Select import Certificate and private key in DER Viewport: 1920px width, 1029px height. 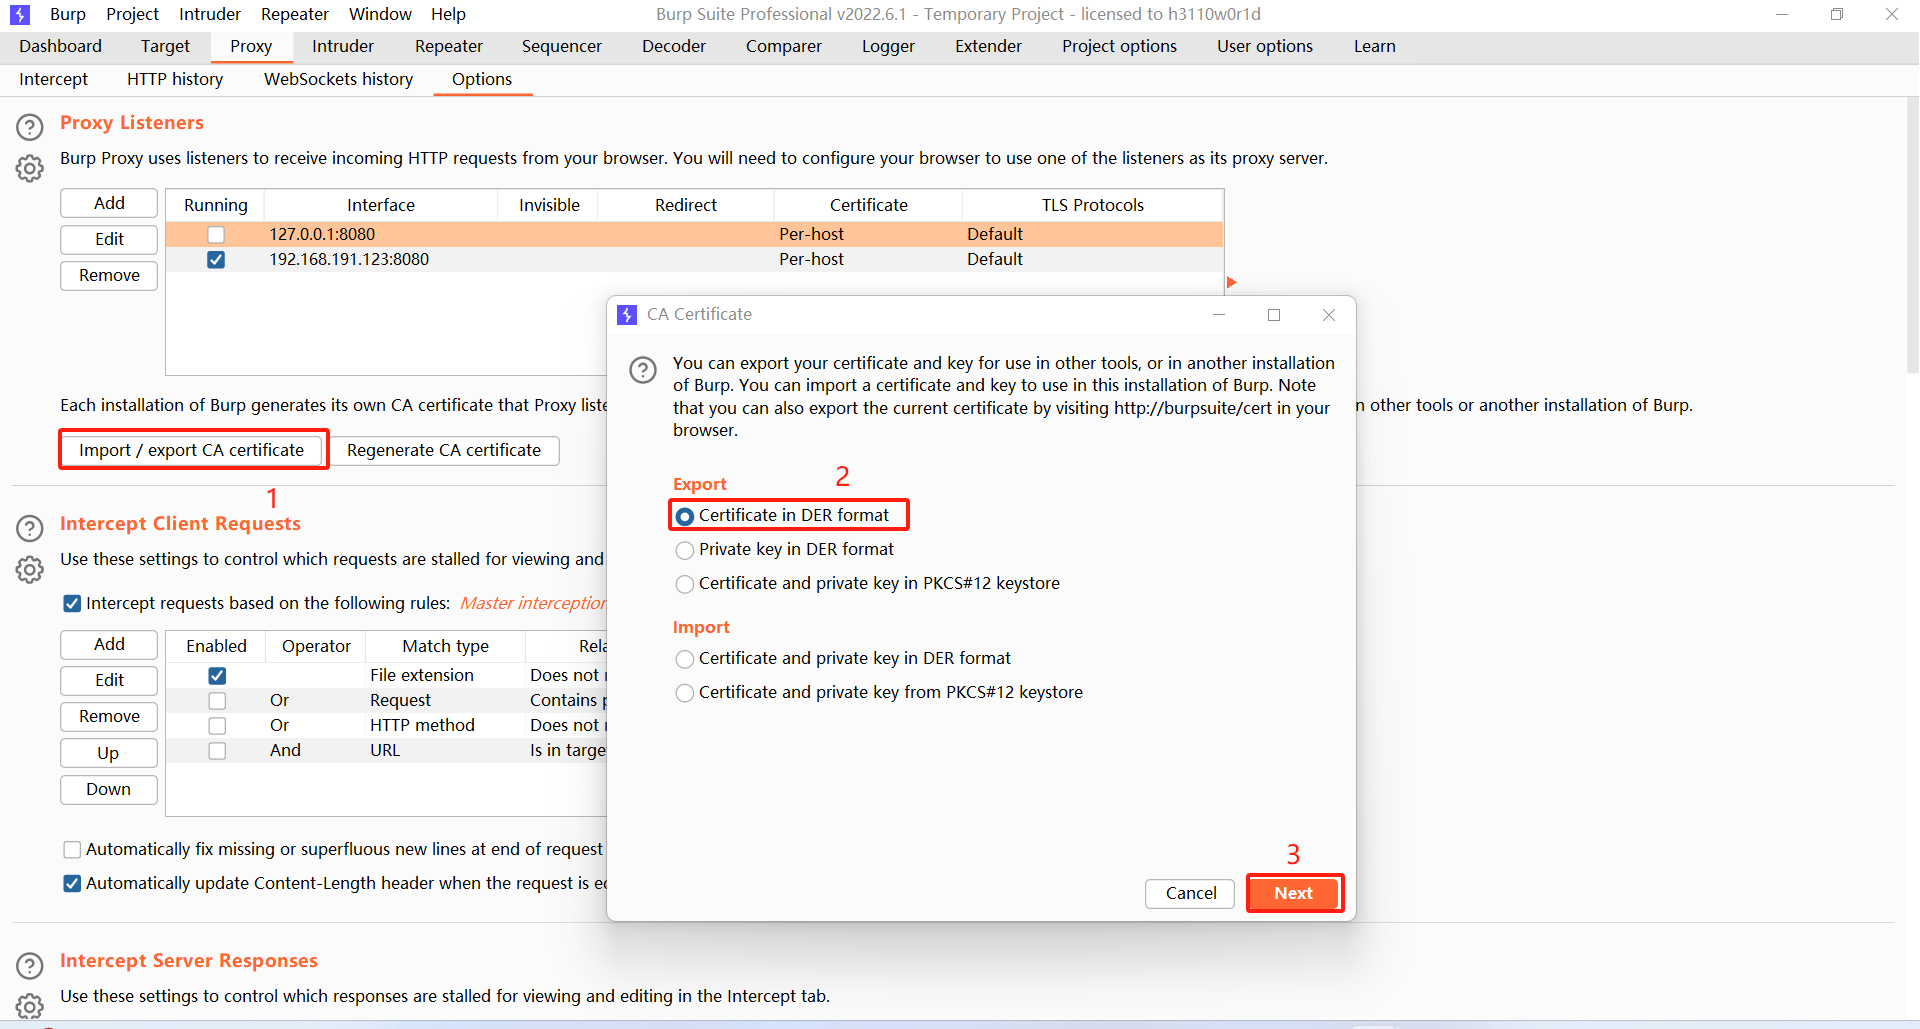pyautogui.click(x=685, y=659)
